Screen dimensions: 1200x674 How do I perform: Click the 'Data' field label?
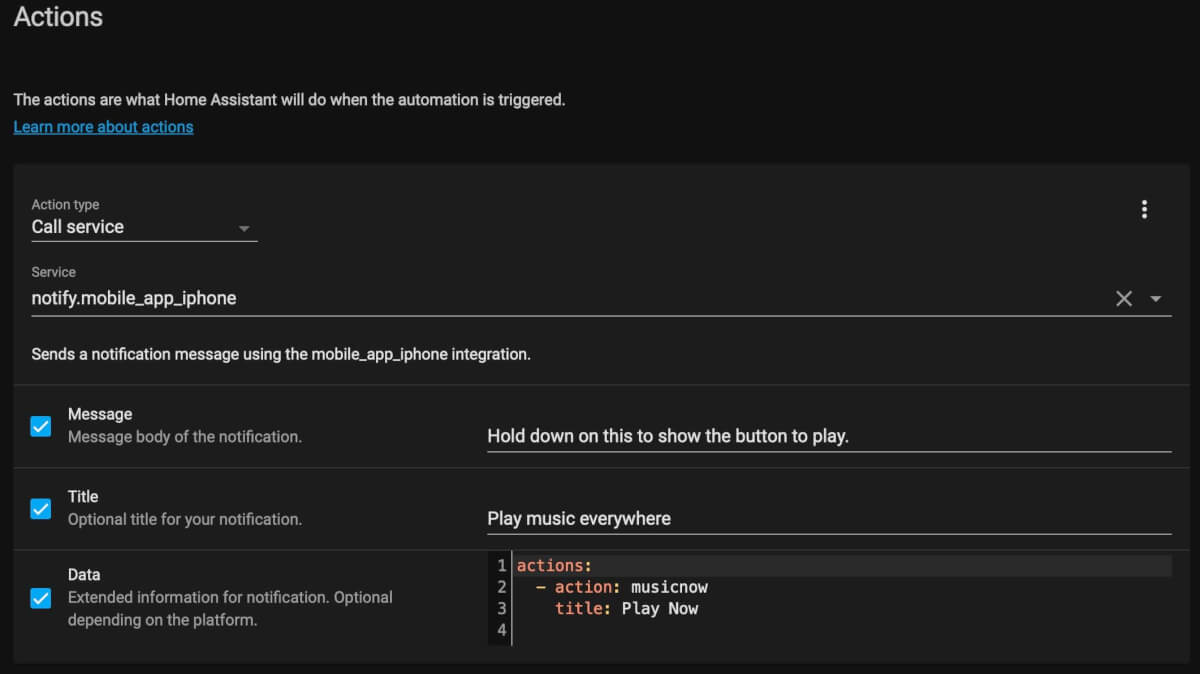pyautogui.click(x=84, y=575)
